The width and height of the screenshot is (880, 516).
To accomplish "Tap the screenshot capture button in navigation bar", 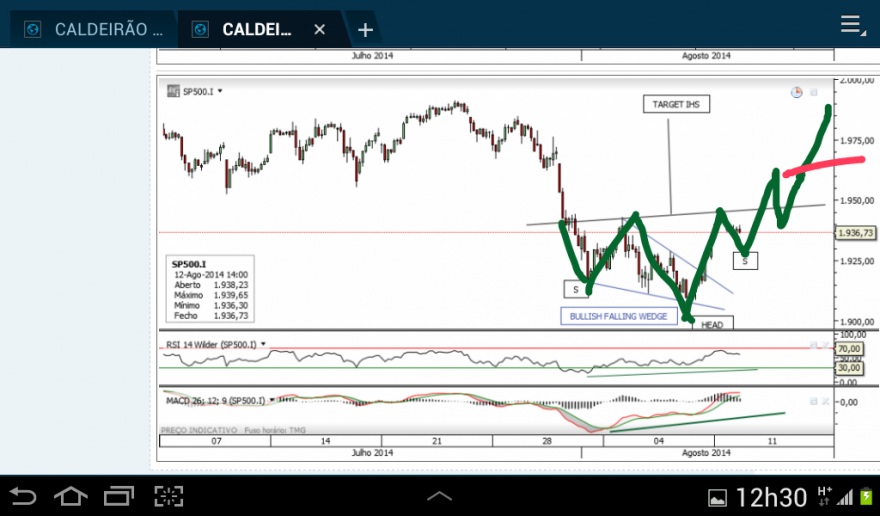I will [168, 496].
